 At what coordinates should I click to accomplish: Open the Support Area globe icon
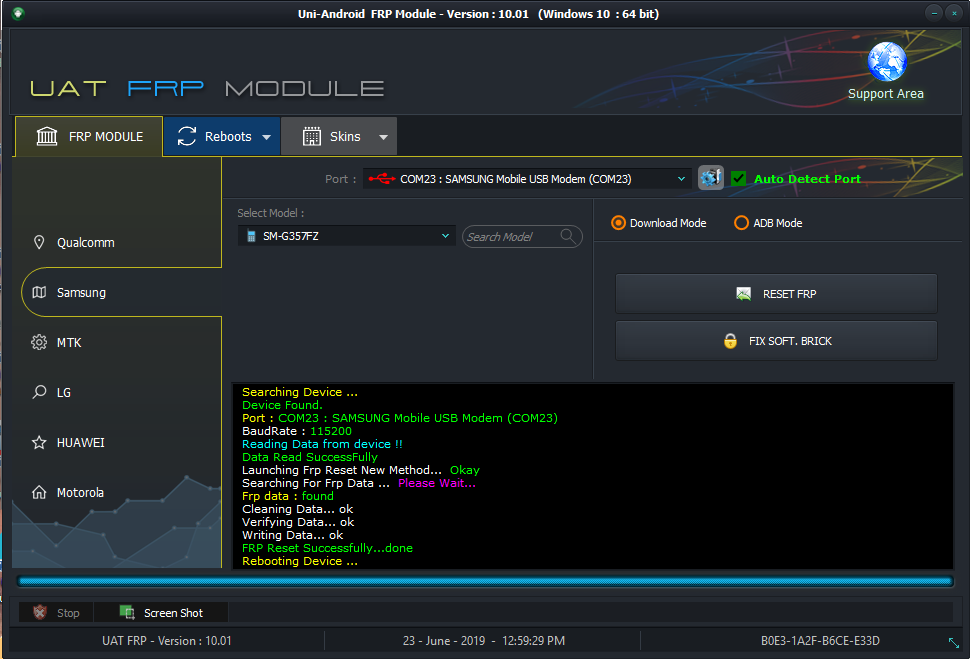click(x=886, y=62)
